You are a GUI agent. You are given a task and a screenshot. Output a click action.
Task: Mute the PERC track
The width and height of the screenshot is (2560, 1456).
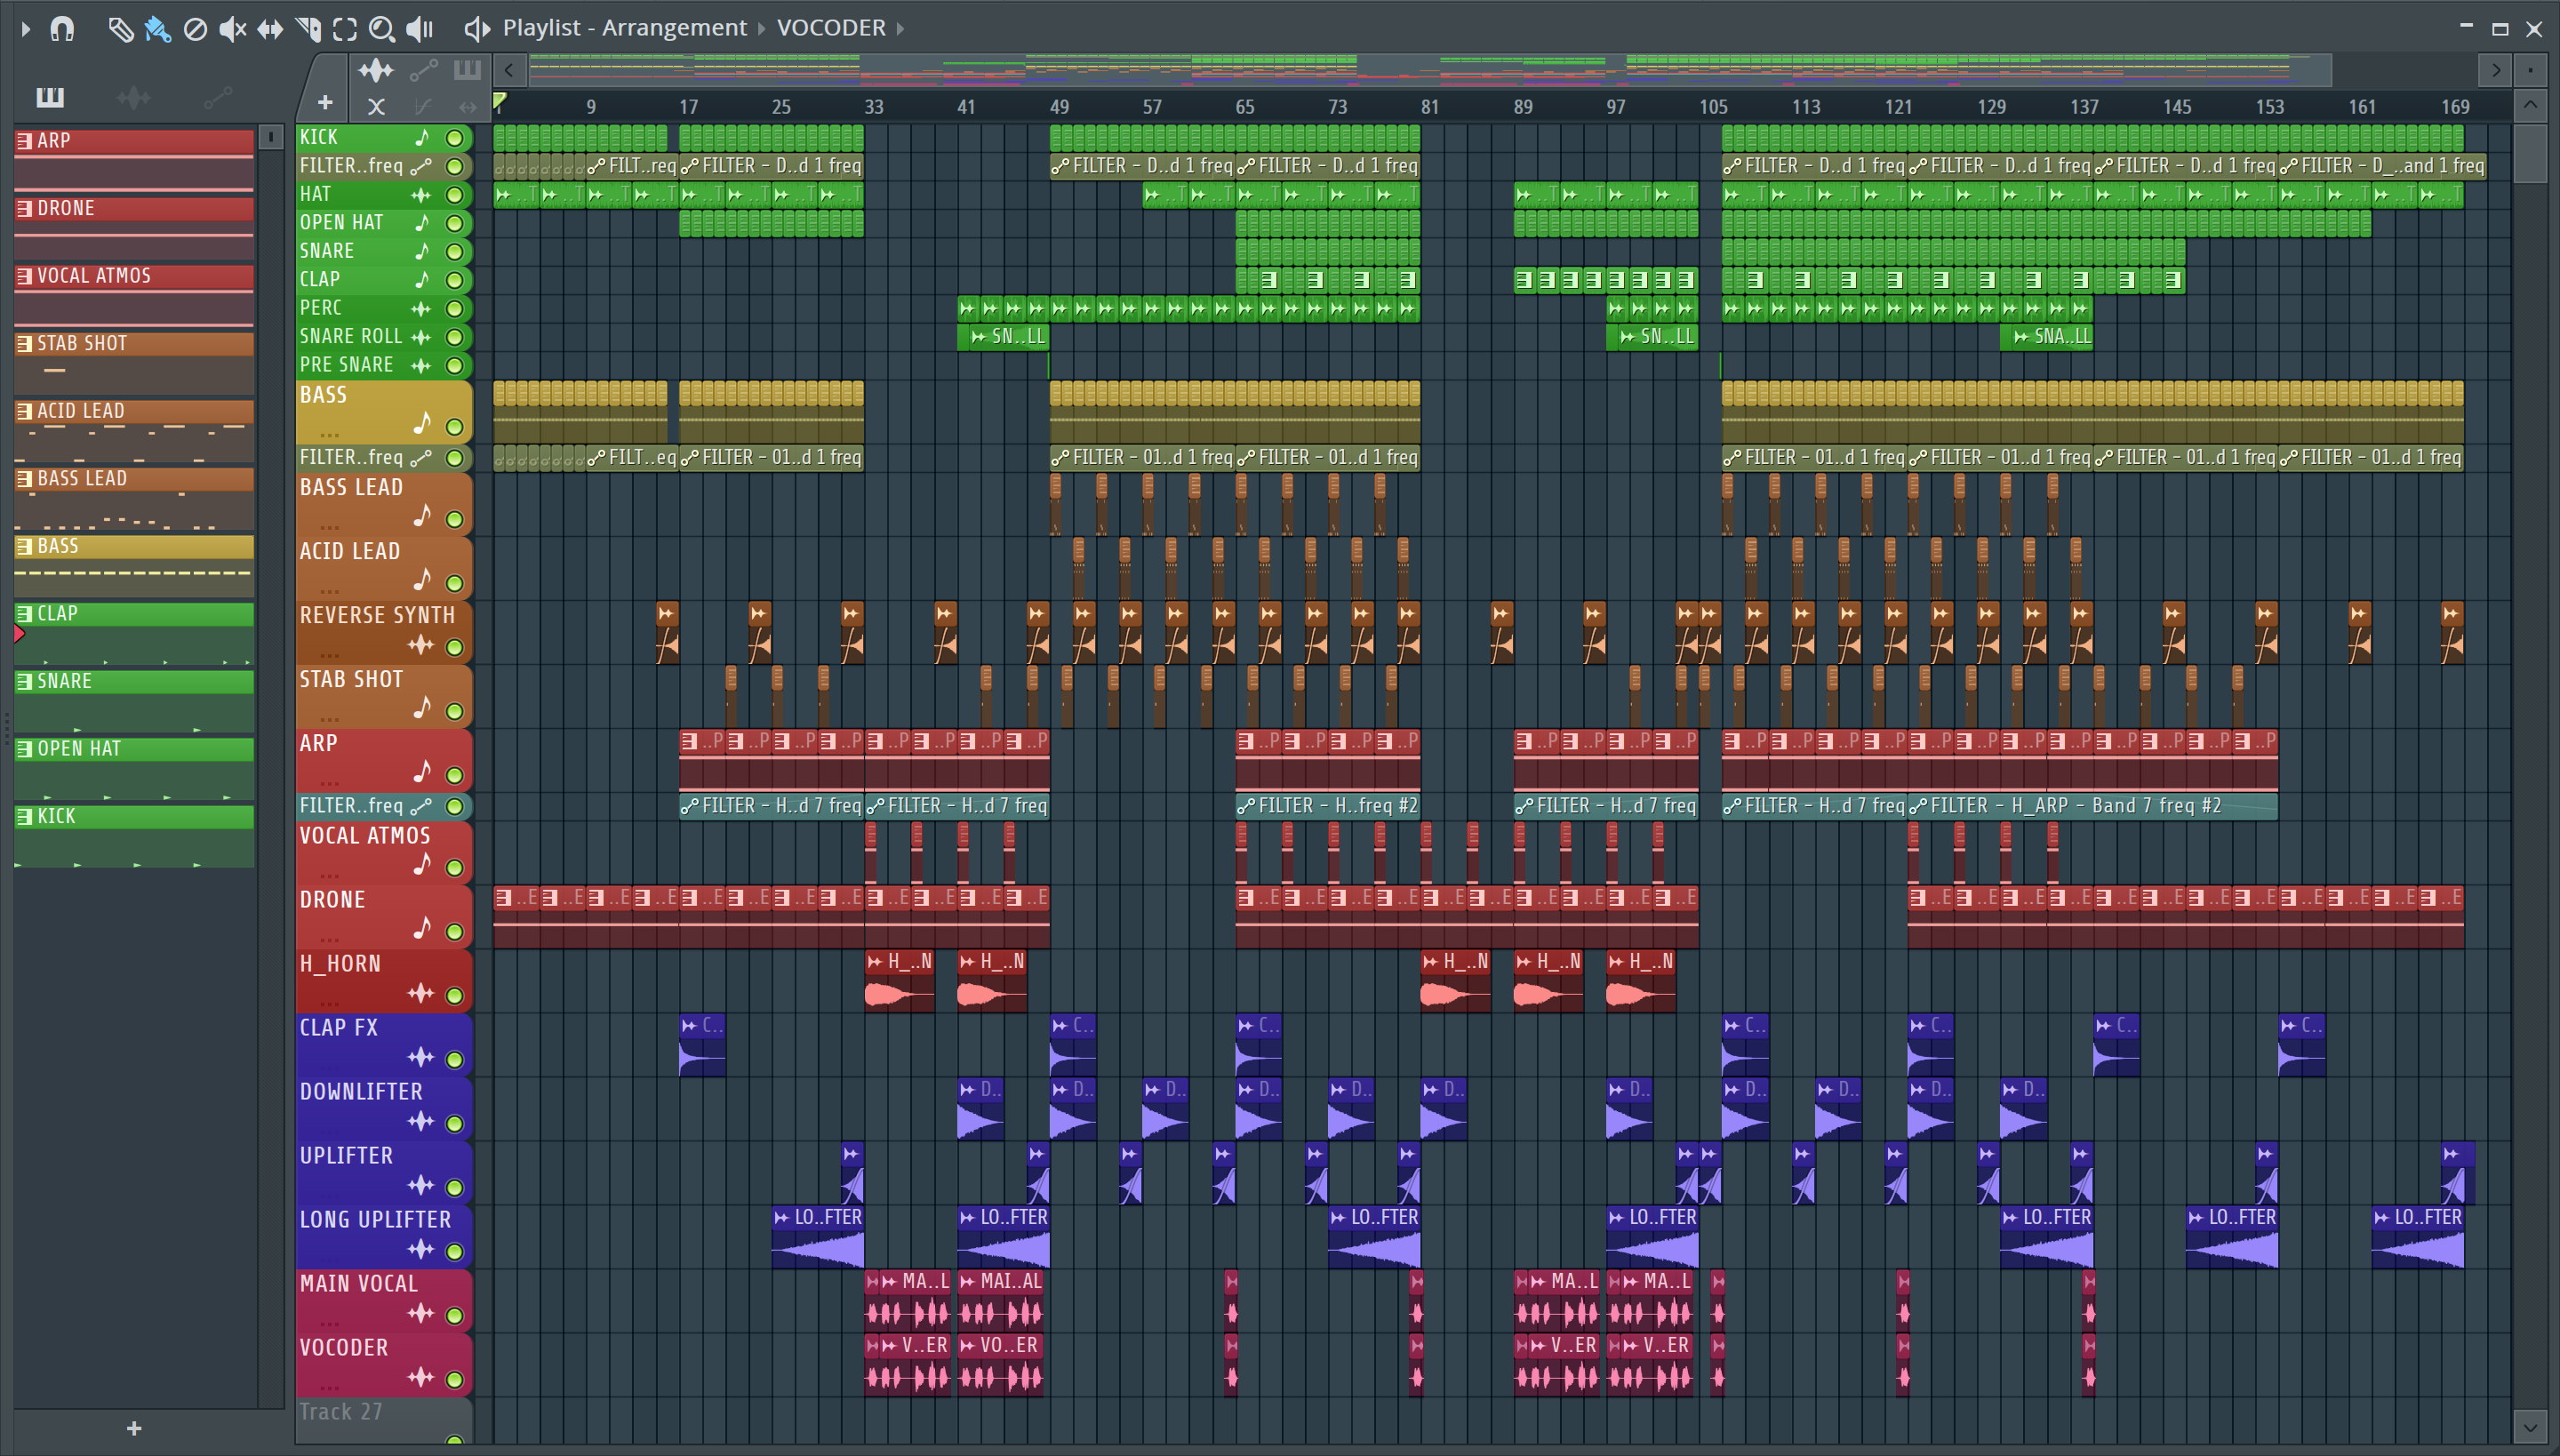[x=455, y=309]
